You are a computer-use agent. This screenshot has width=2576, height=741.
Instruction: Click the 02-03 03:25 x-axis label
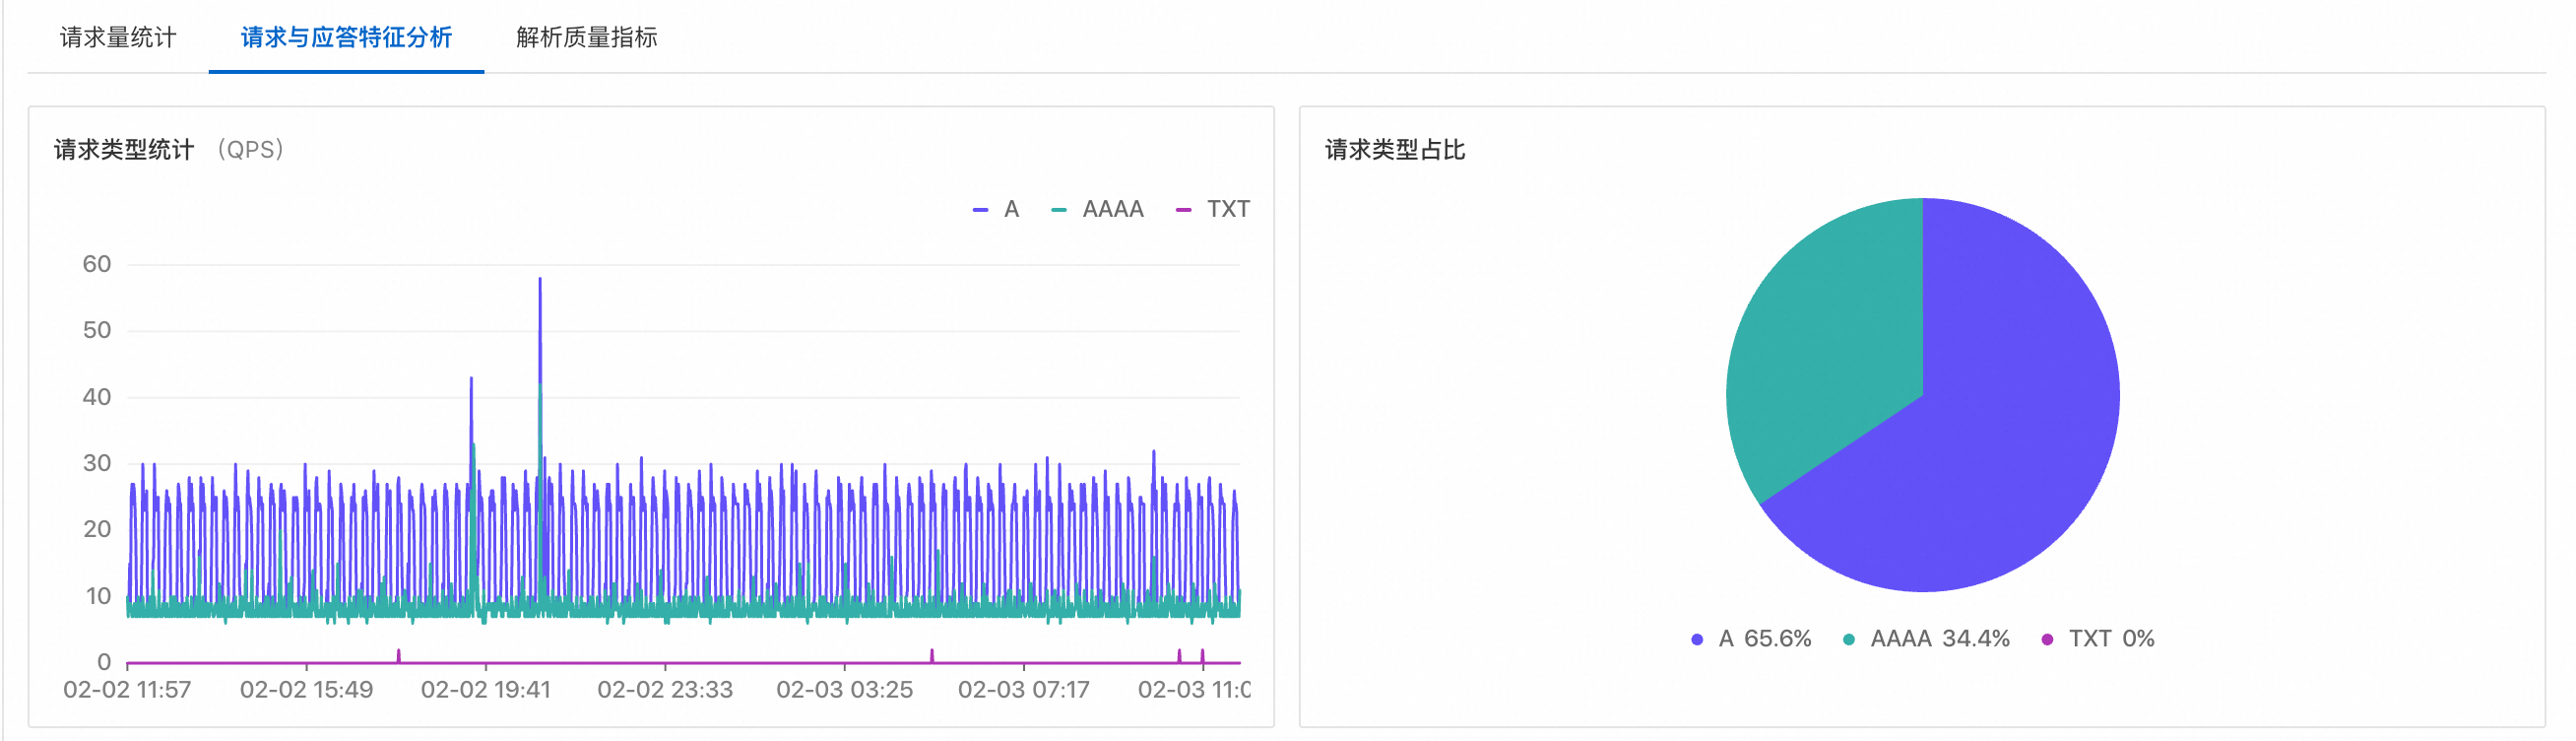(x=844, y=690)
